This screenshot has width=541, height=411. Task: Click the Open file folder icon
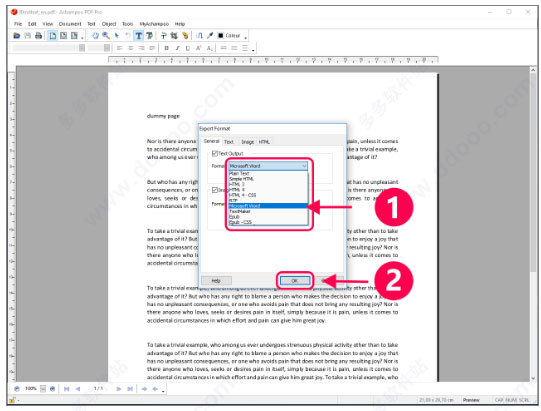click(17, 36)
